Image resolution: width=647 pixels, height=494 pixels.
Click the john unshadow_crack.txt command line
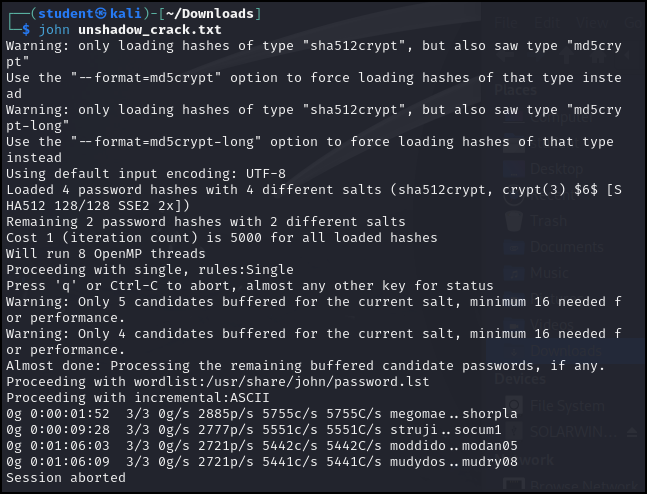130,30
